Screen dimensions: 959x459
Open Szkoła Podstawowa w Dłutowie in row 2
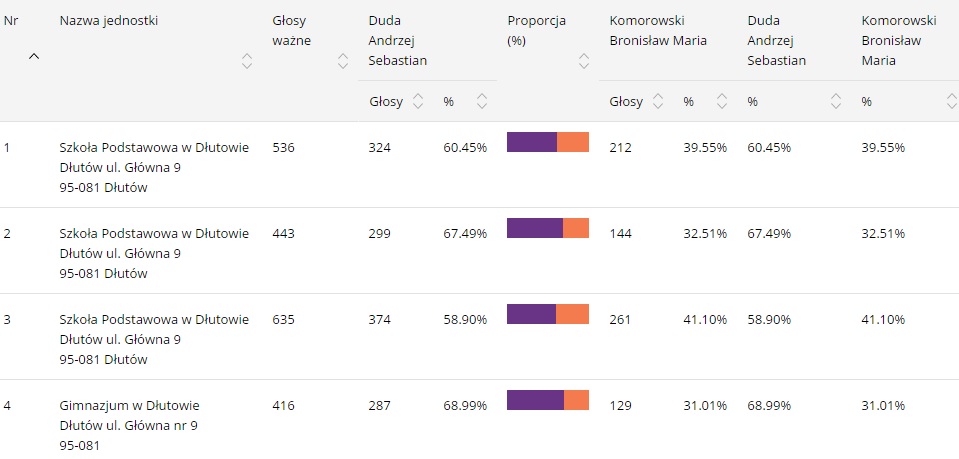[154, 234]
